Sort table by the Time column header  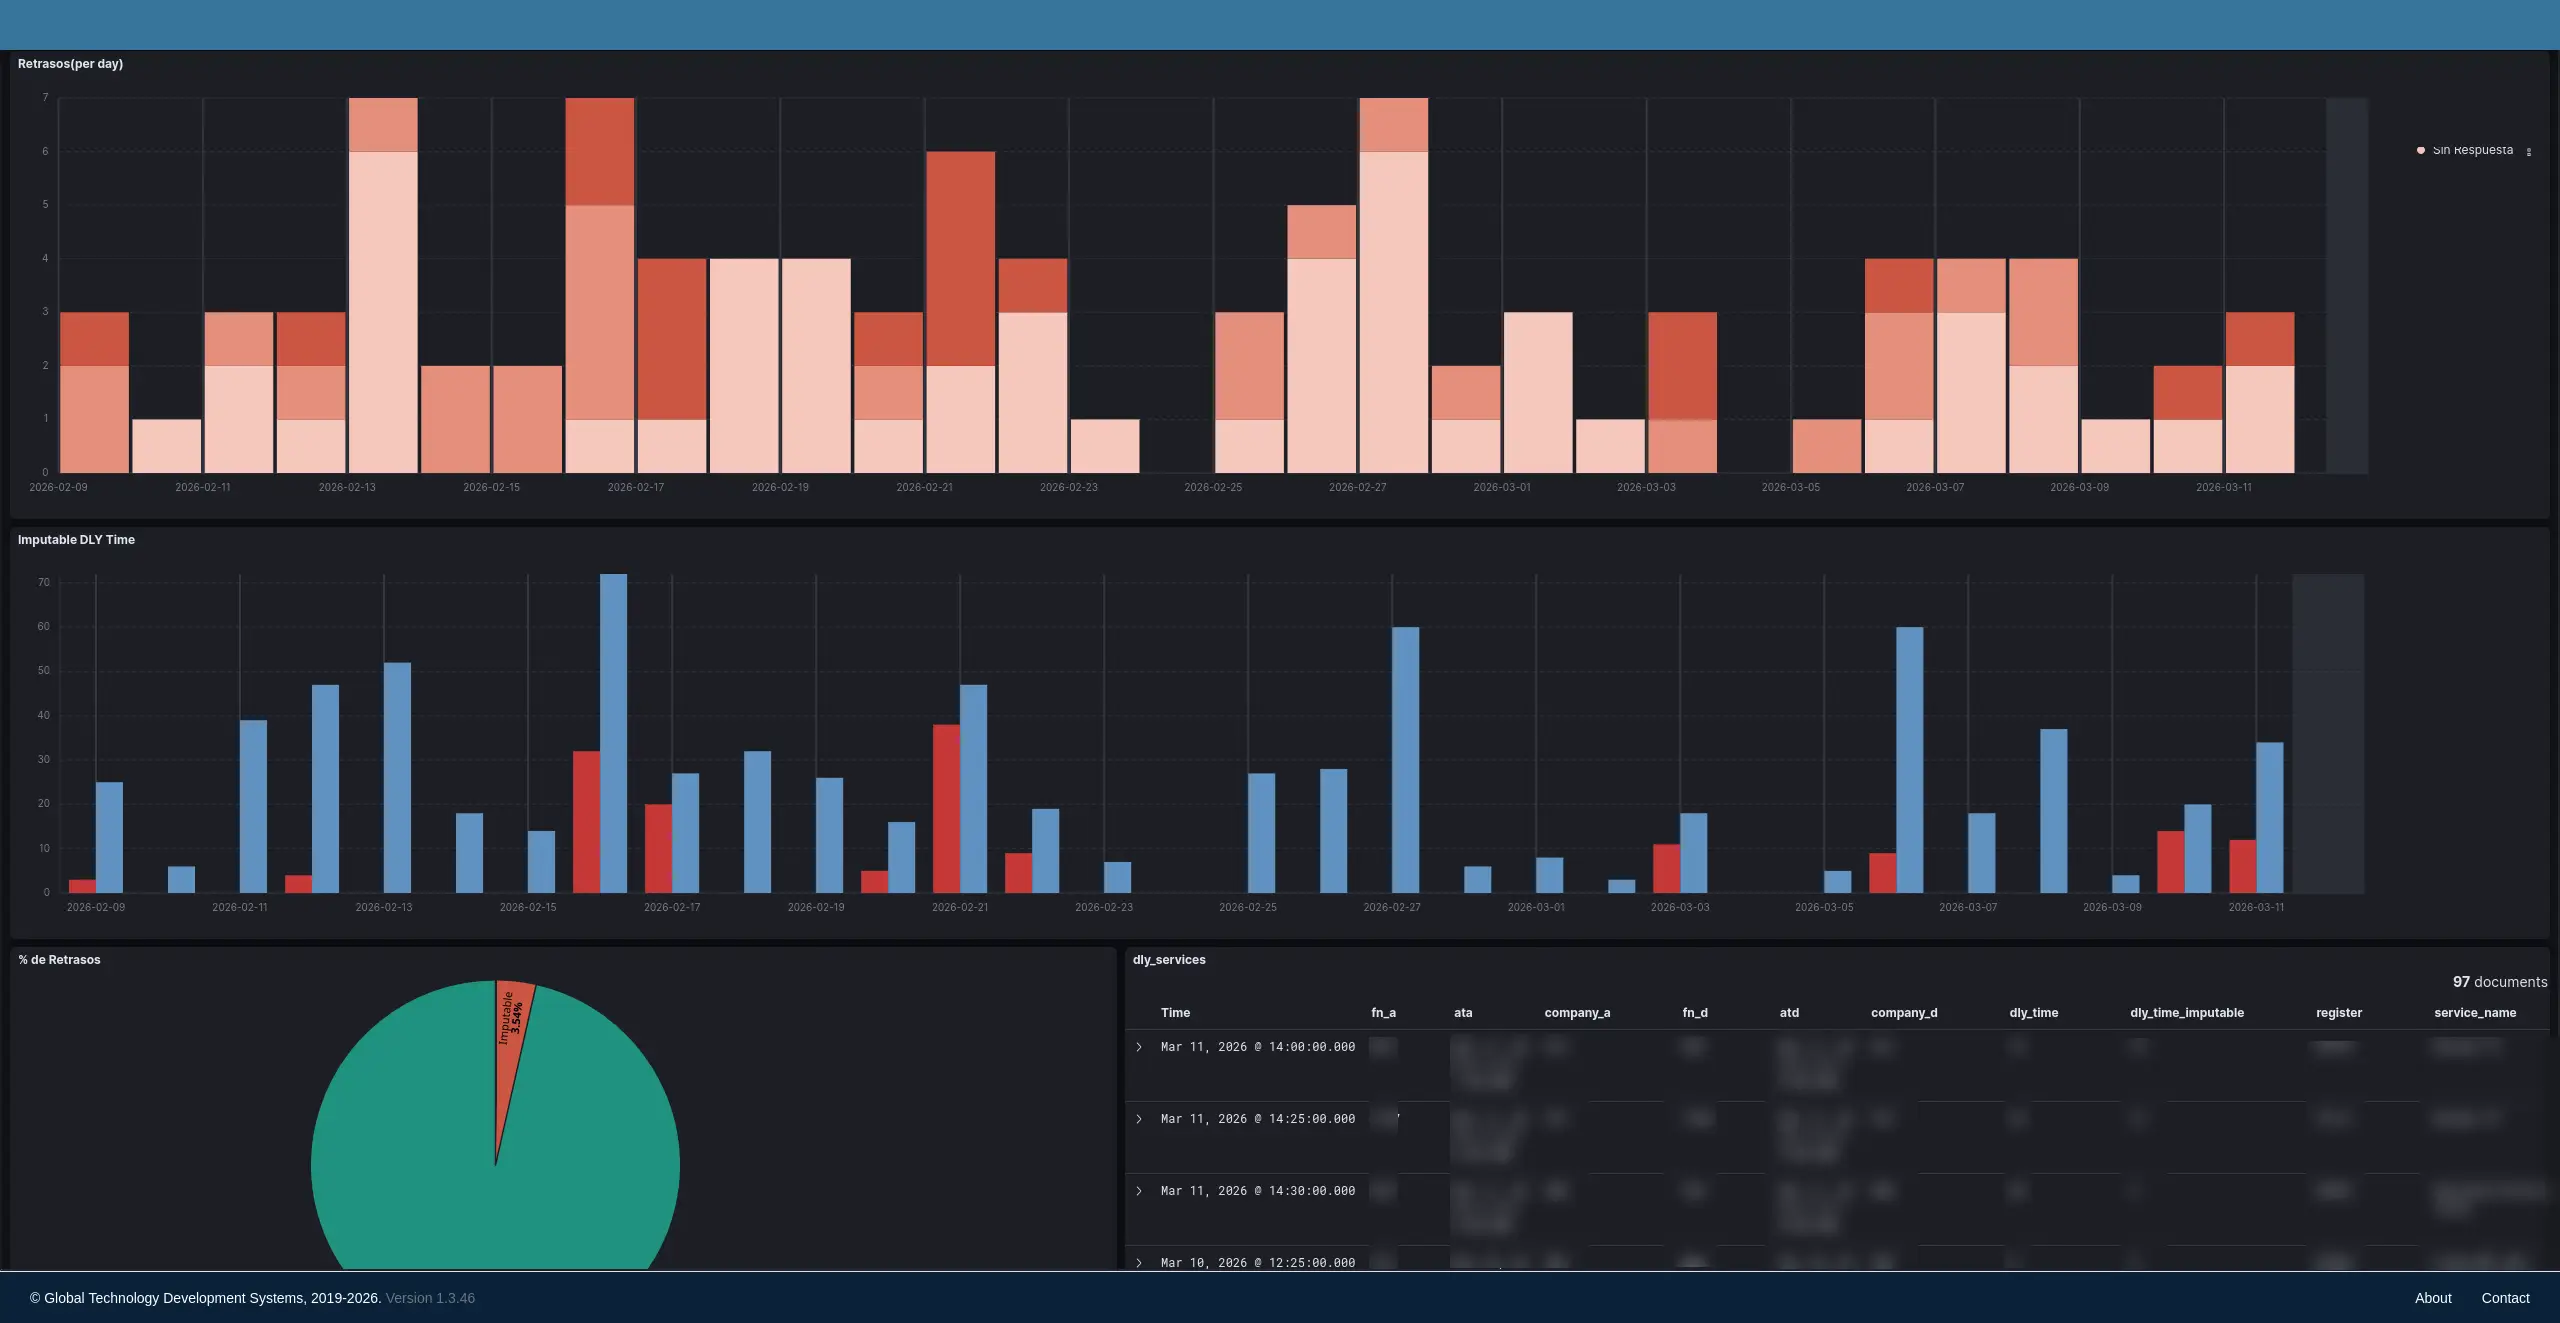pos(1175,1013)
